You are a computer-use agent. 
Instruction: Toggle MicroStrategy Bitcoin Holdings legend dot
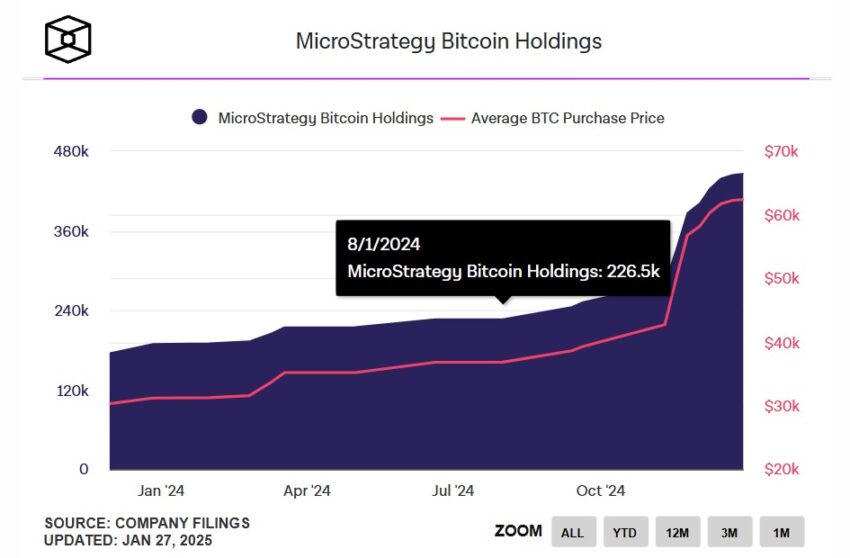tap(199, 117)
